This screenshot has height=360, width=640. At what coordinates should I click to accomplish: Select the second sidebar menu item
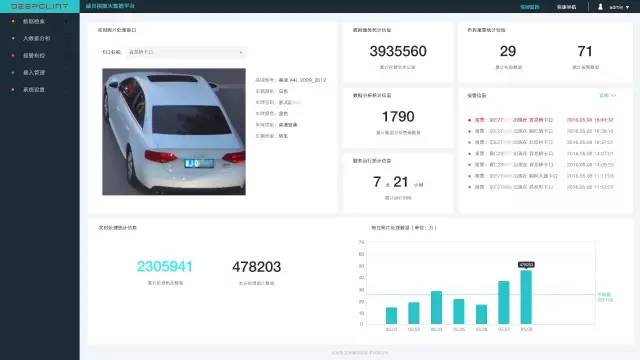pyautogui.click(x=36, y=38)
